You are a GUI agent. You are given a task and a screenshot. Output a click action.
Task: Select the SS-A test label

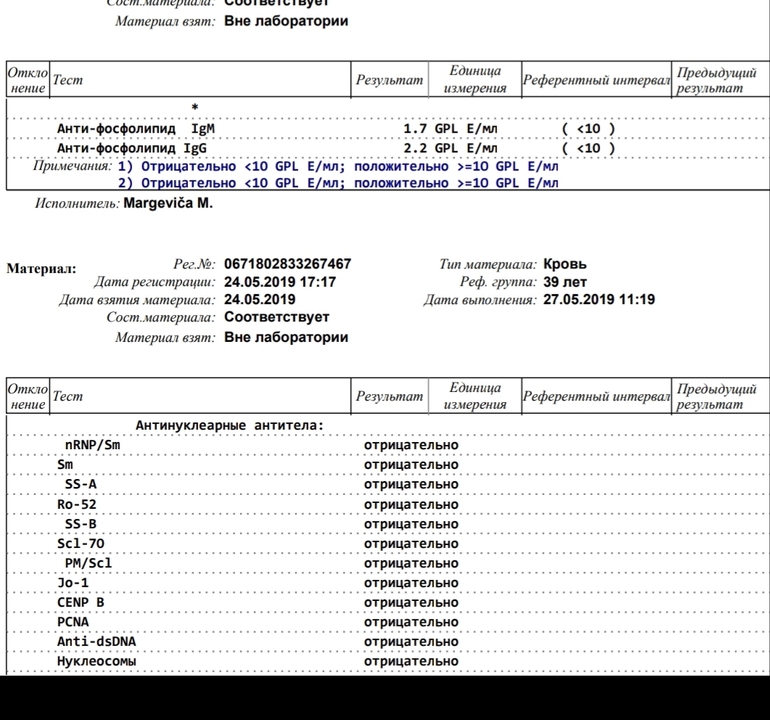tap(81, 484)
